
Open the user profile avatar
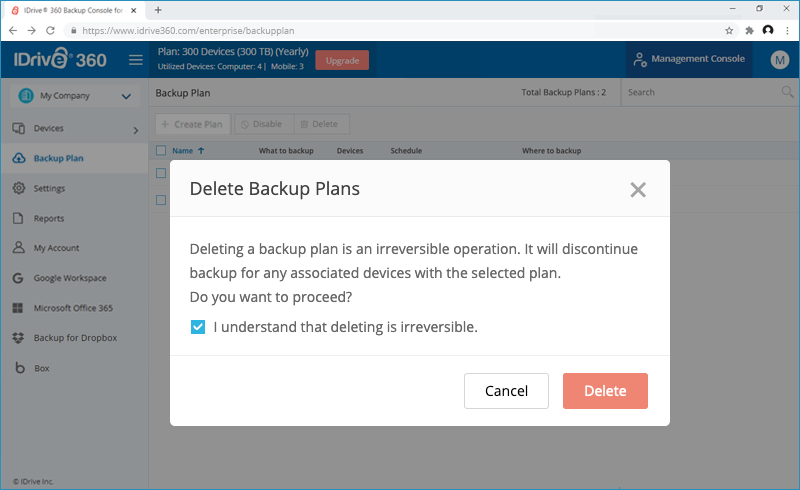click(780, 60)
